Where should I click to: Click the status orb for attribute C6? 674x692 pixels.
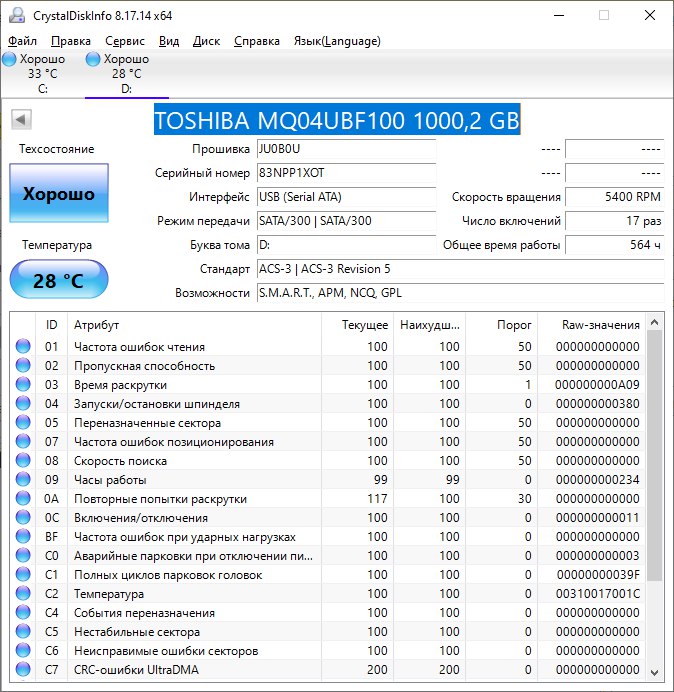click(x=23, y=651)
